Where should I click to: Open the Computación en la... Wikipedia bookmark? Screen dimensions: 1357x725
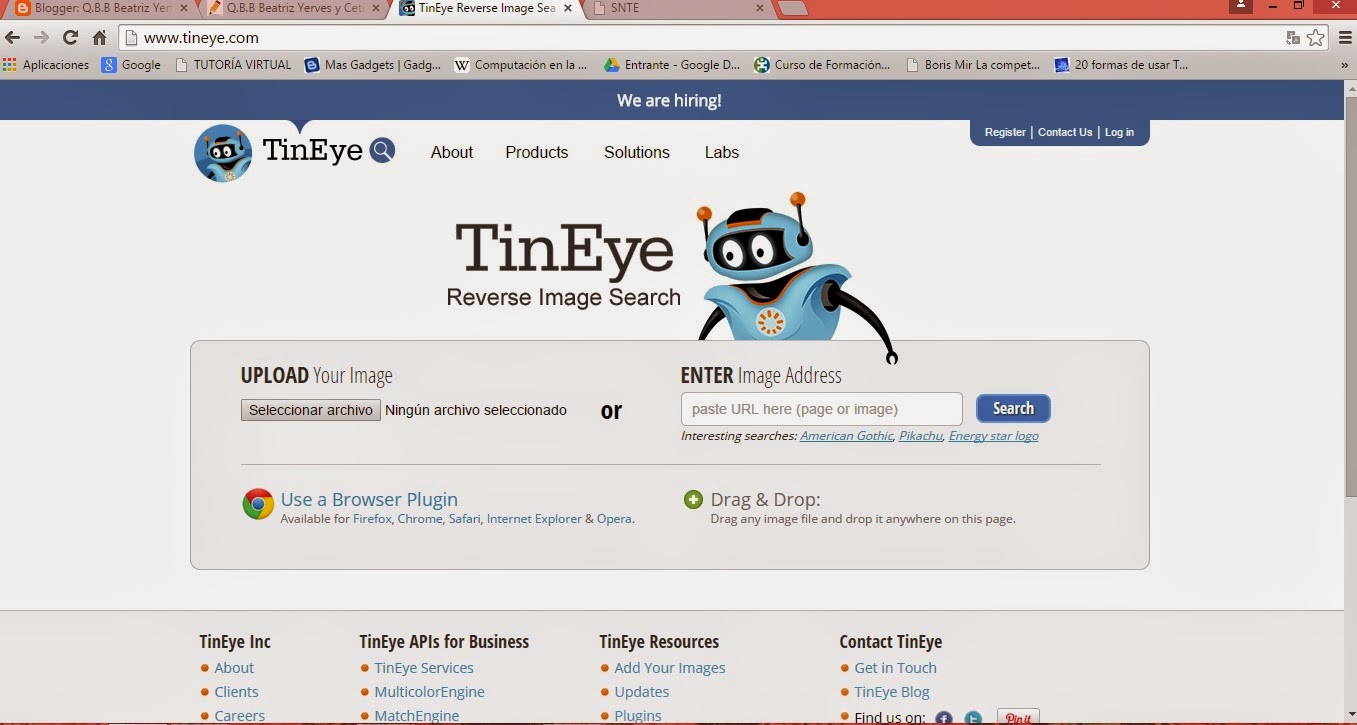click(520, 65)
